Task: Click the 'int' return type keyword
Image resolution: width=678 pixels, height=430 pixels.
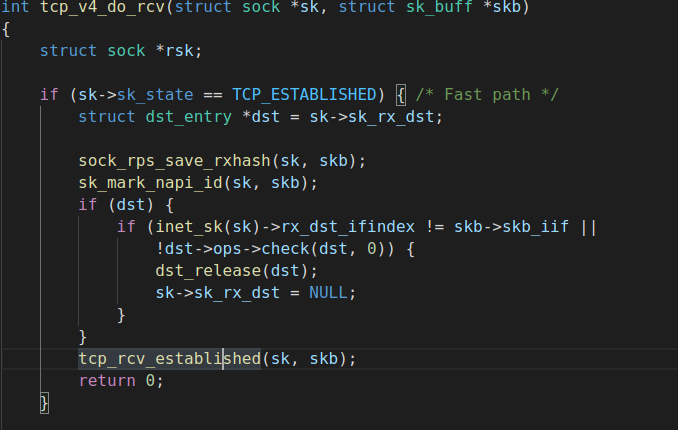Action: click(16, 7)
